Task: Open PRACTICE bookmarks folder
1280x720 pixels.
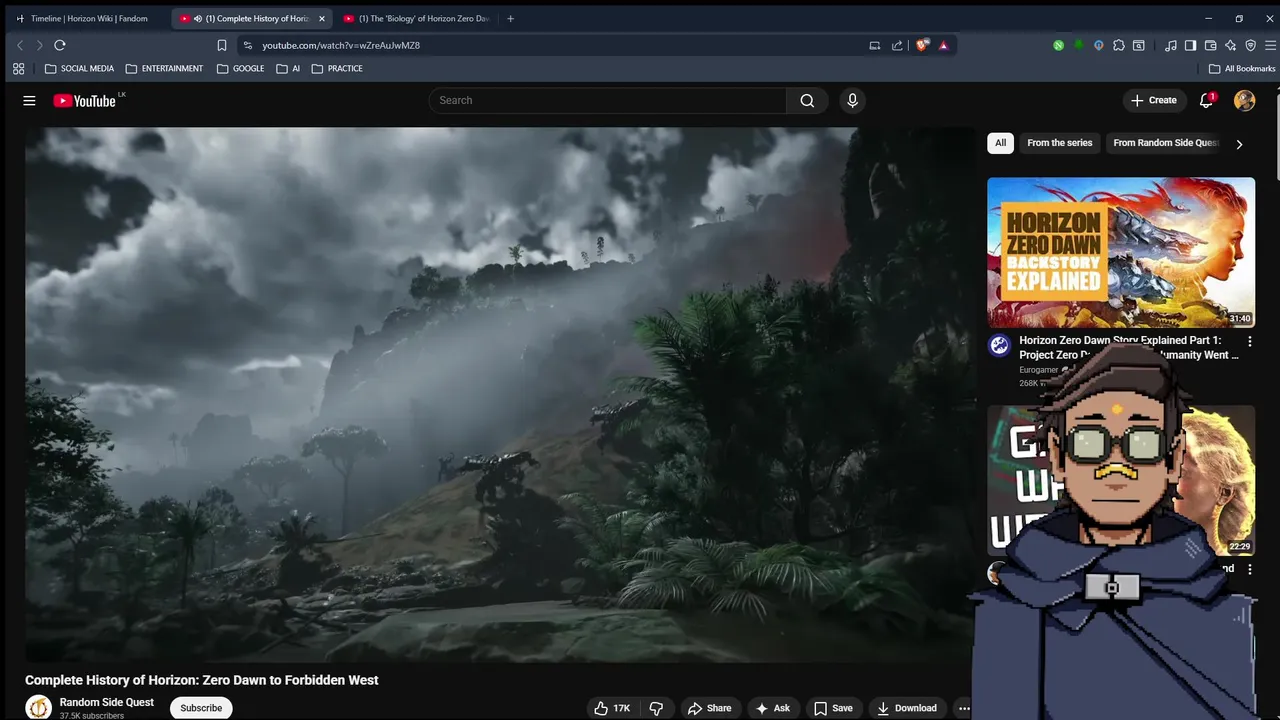Action: (337, 69)
